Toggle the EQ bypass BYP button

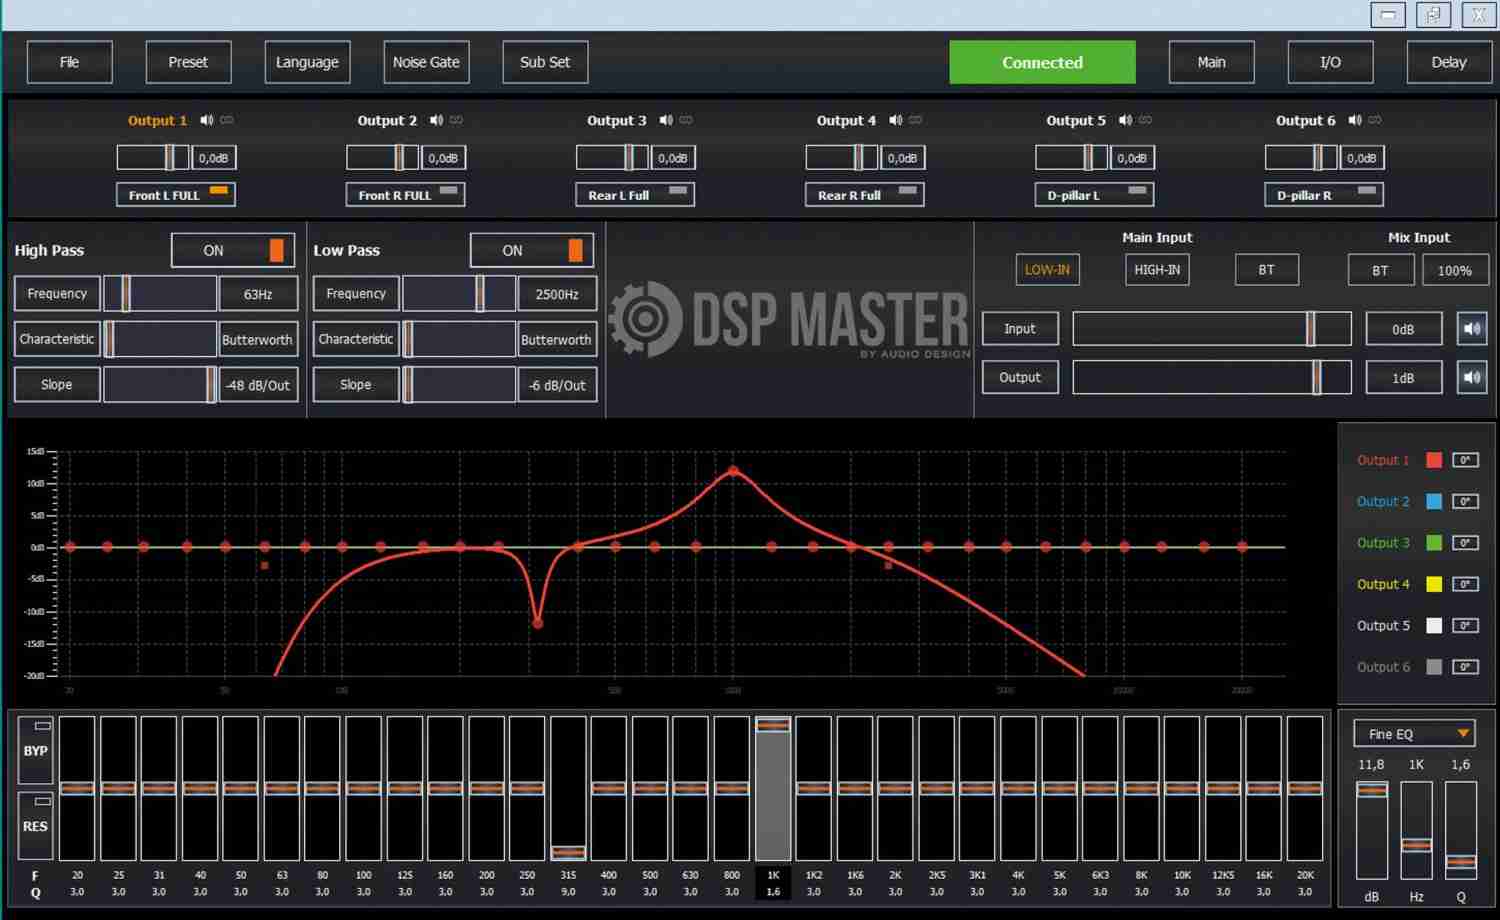pyautogui.click(x=36, y=750)
